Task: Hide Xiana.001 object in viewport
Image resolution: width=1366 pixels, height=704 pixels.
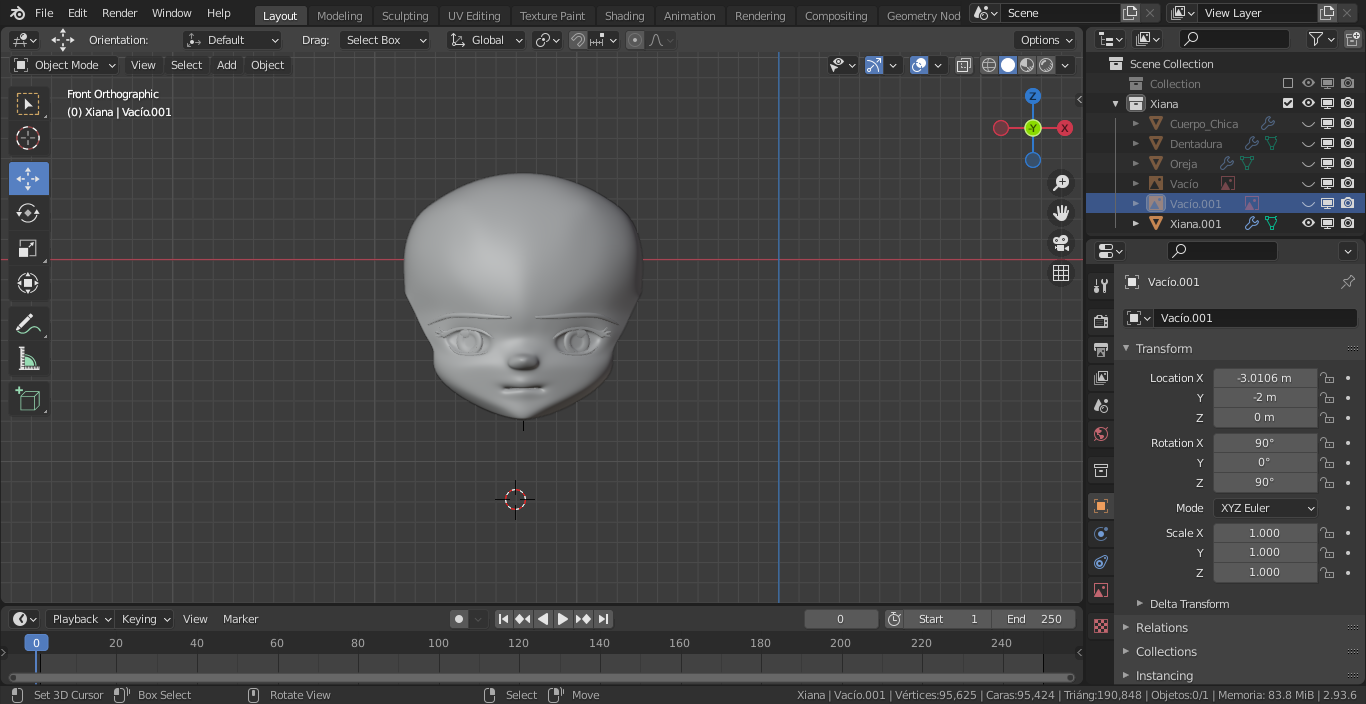Action: click(x=1307, y=224)
